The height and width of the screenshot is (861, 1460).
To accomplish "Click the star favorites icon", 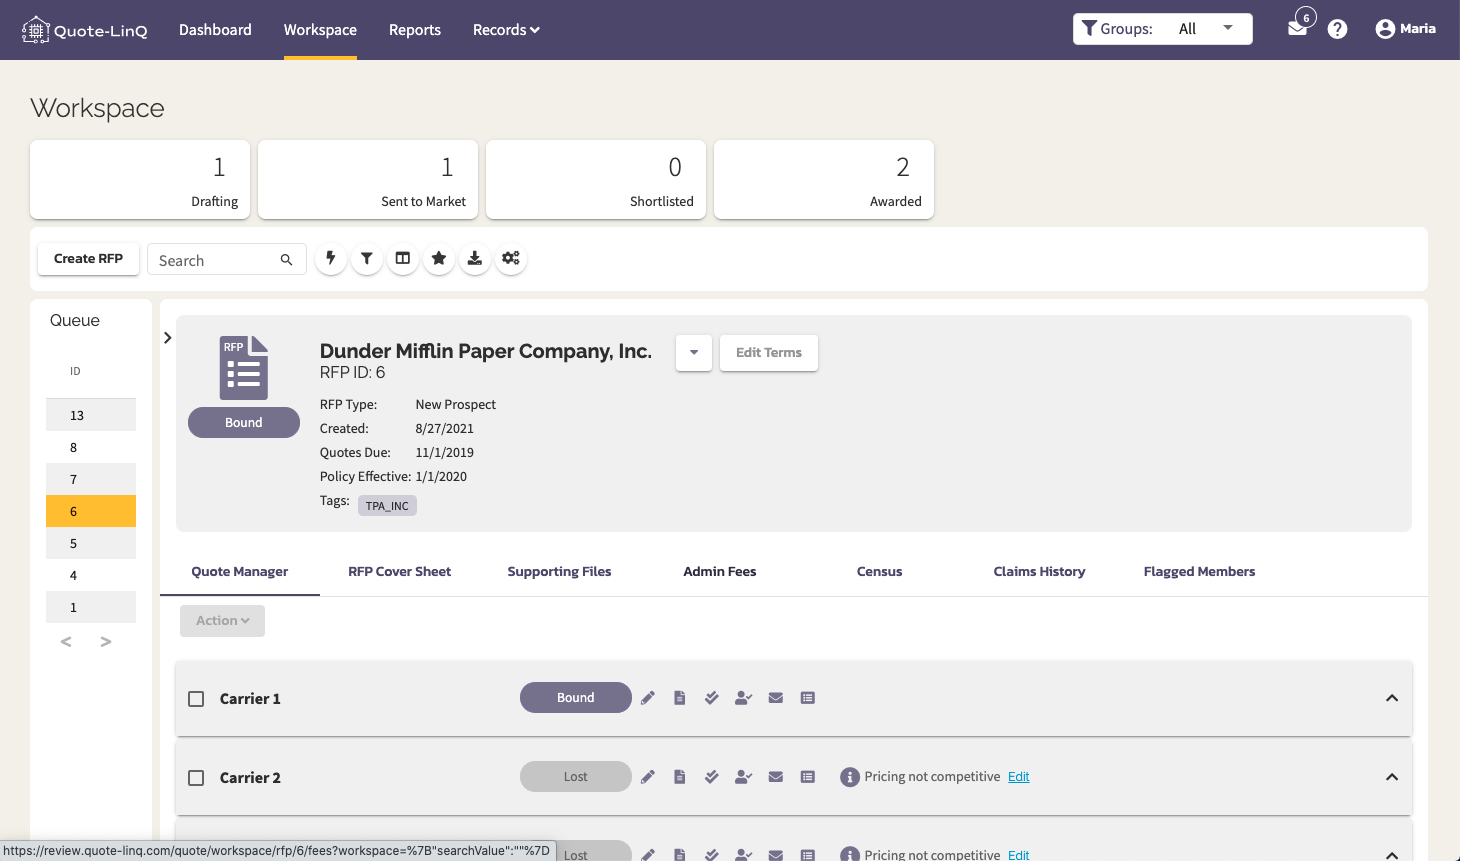I will click(x=438, y=258).
